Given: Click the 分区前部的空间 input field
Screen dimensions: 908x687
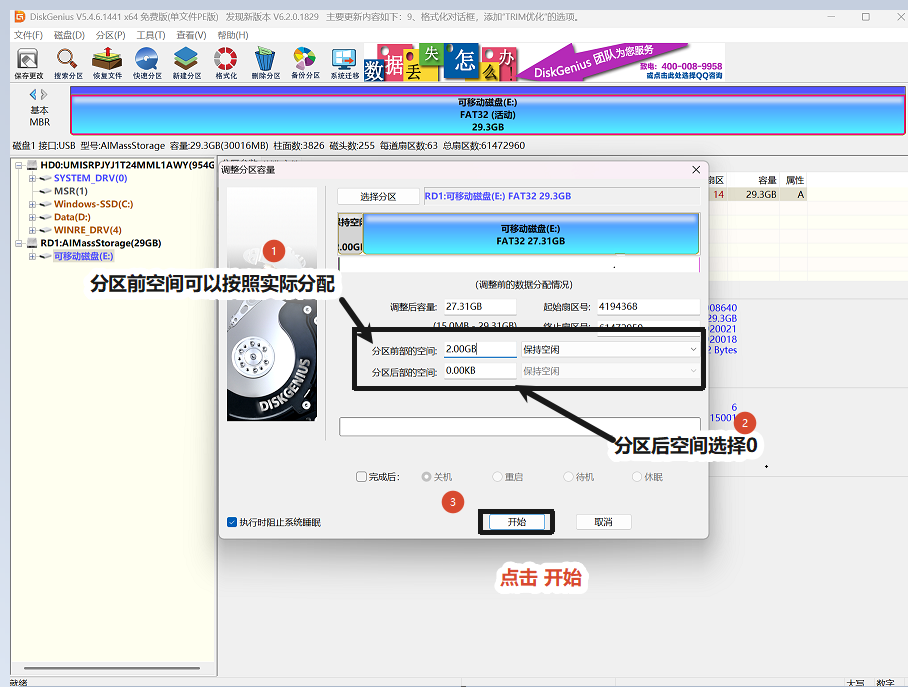Looking at the screenshot, I should 480,349.
